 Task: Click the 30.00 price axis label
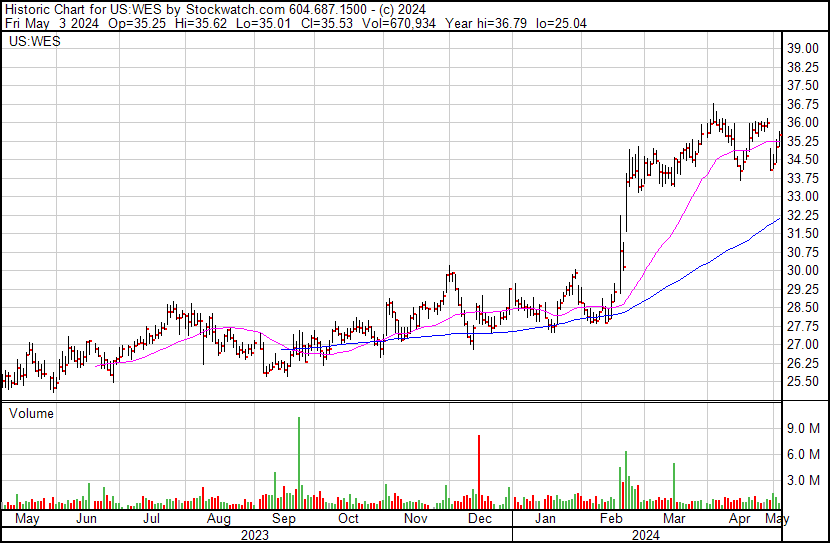pyautogui.click(x=803, y=270)
